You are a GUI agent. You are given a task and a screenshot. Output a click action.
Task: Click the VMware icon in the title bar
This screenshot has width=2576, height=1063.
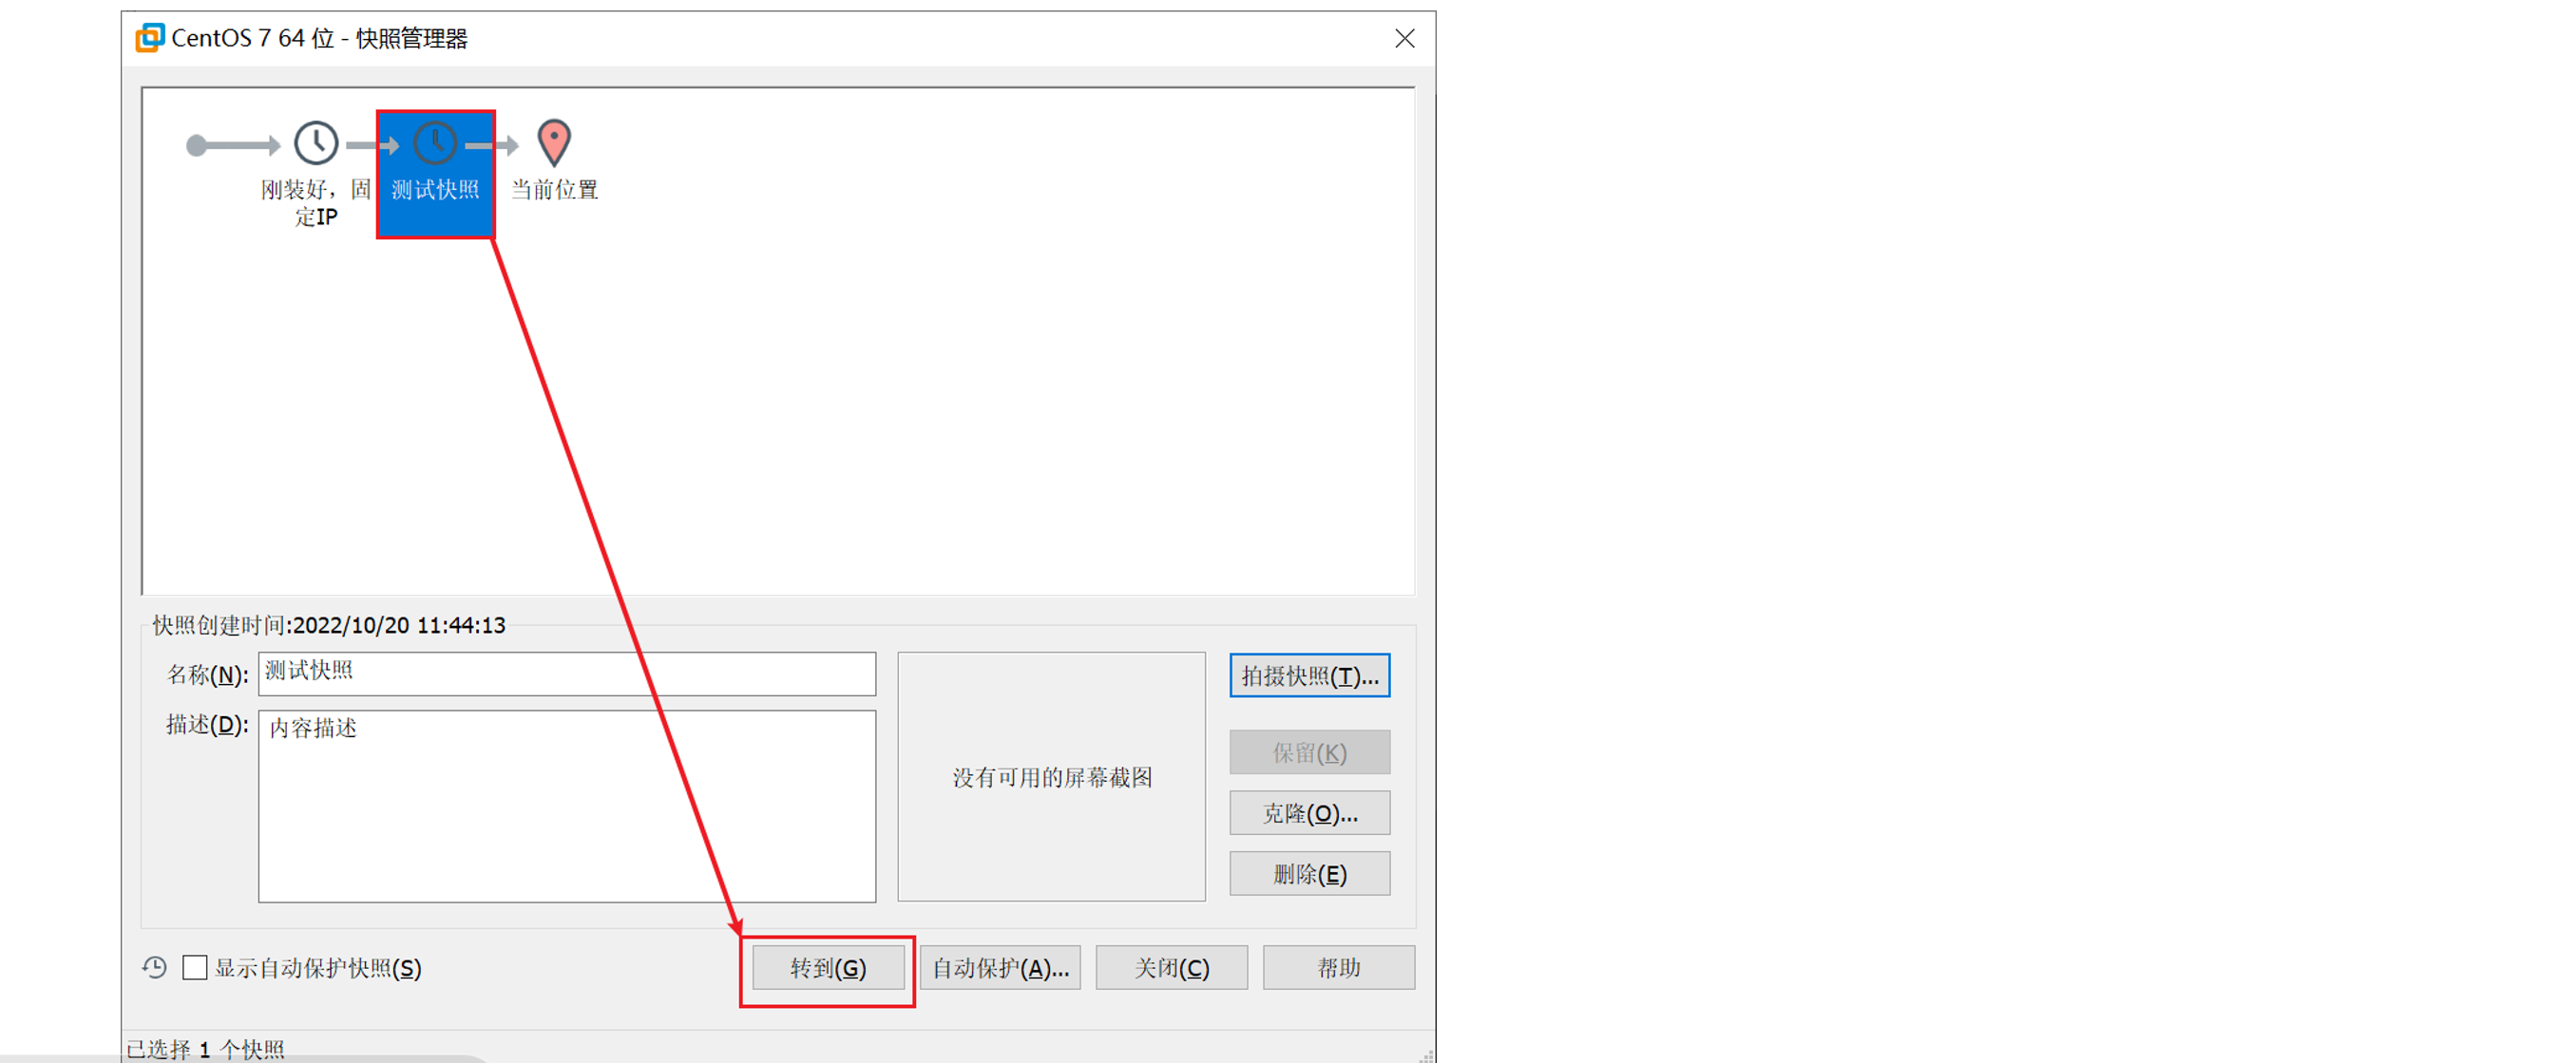click(150, 38)
